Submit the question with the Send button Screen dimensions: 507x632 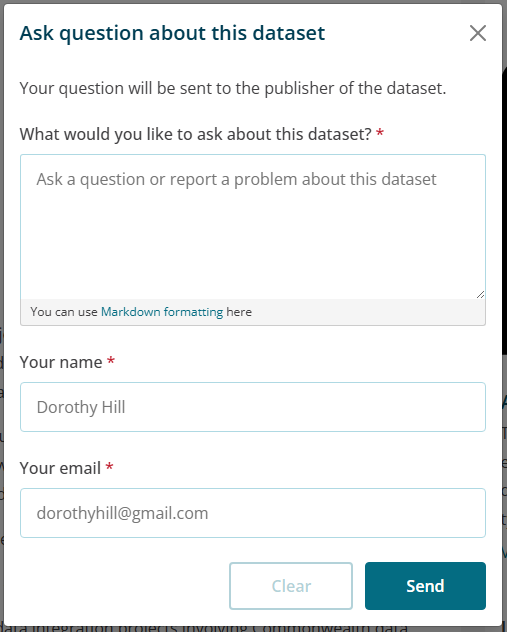[425, 586]
